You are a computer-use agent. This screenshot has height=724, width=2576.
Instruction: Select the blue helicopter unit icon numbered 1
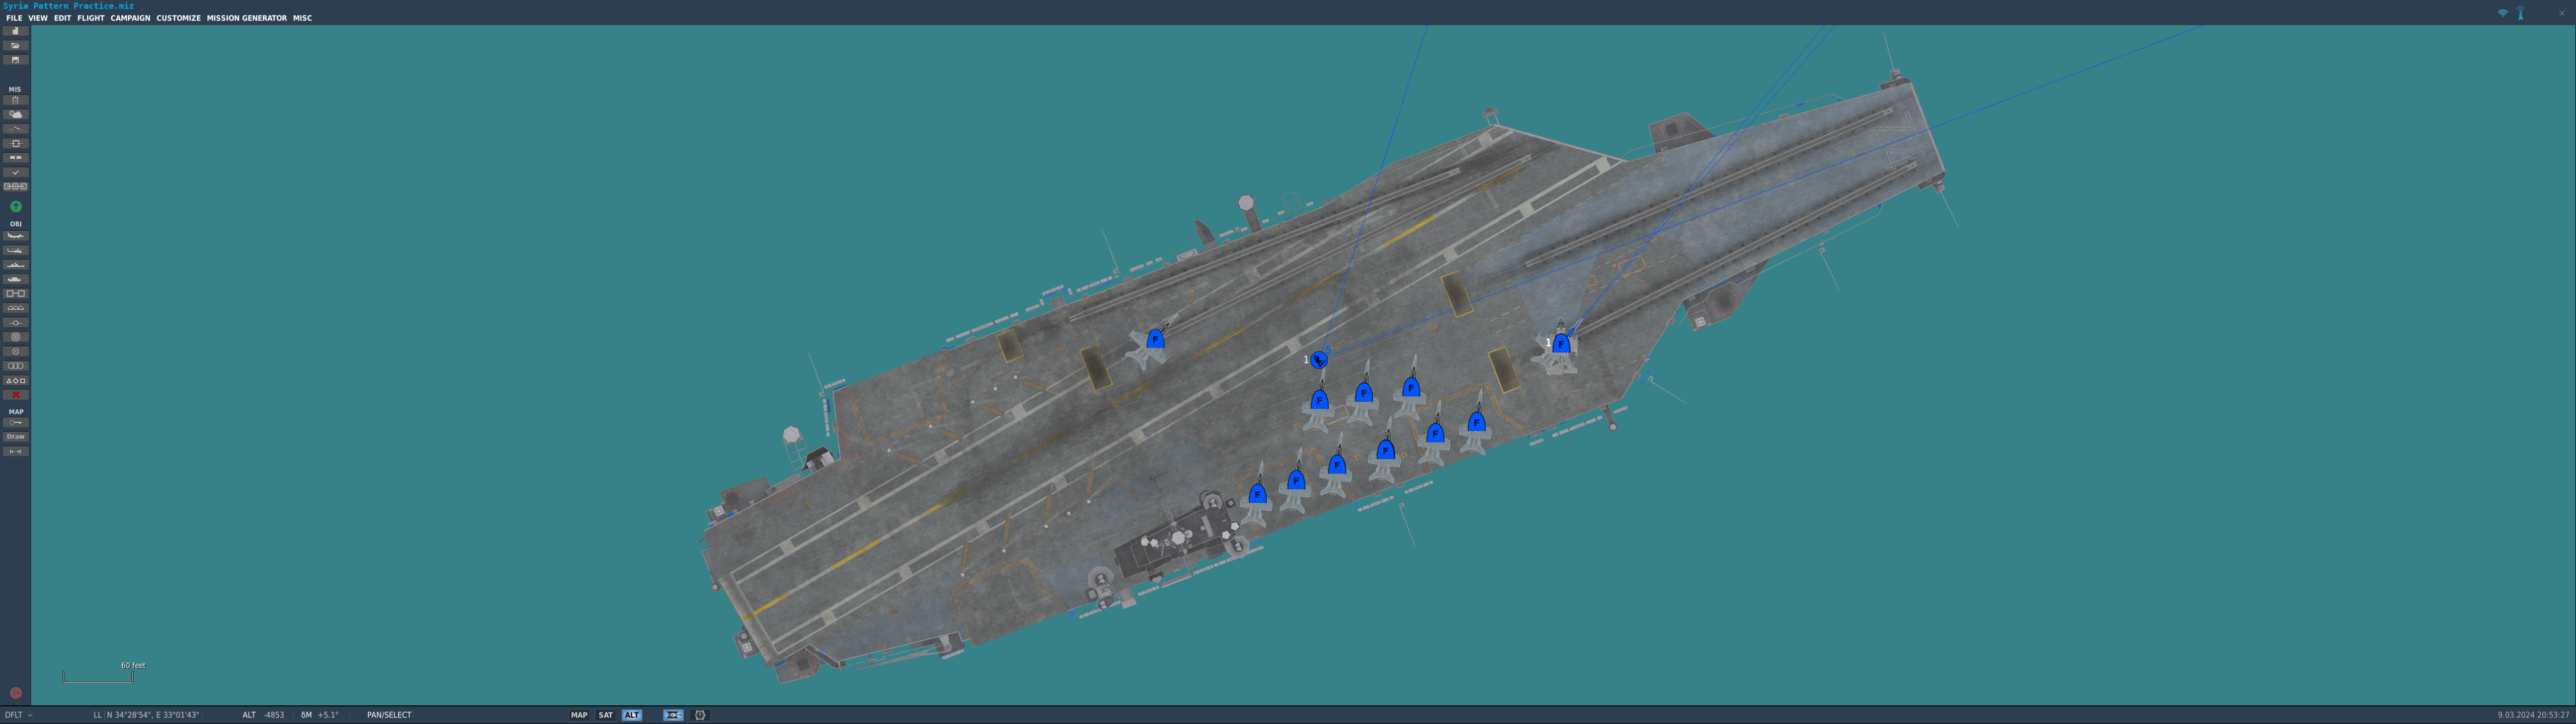tap(1319, 360)
